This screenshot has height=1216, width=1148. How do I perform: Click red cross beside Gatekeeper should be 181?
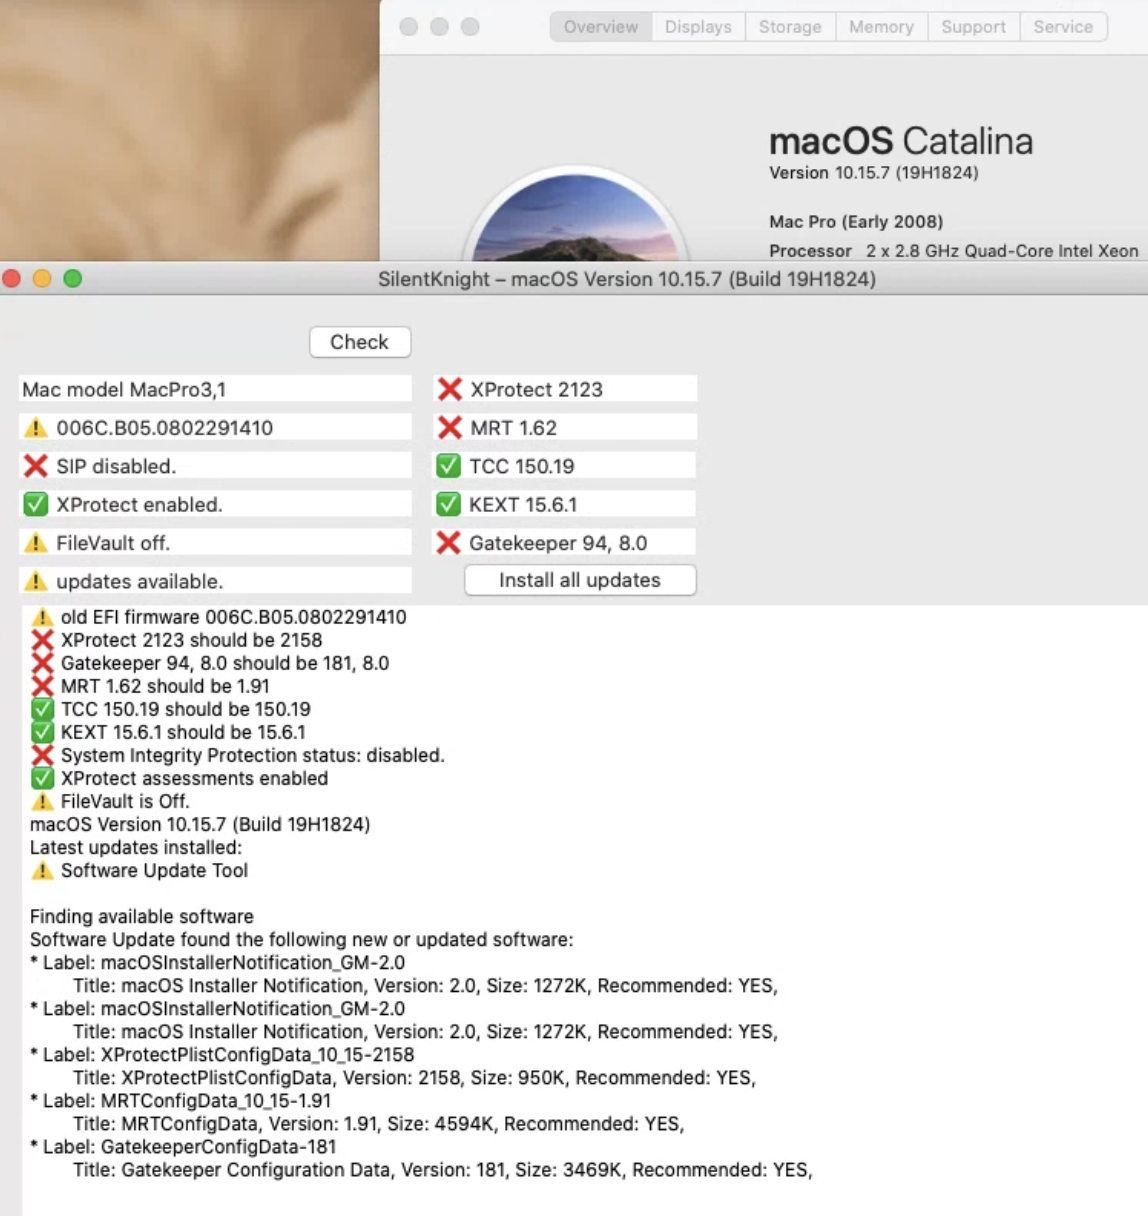click(42, 663)
